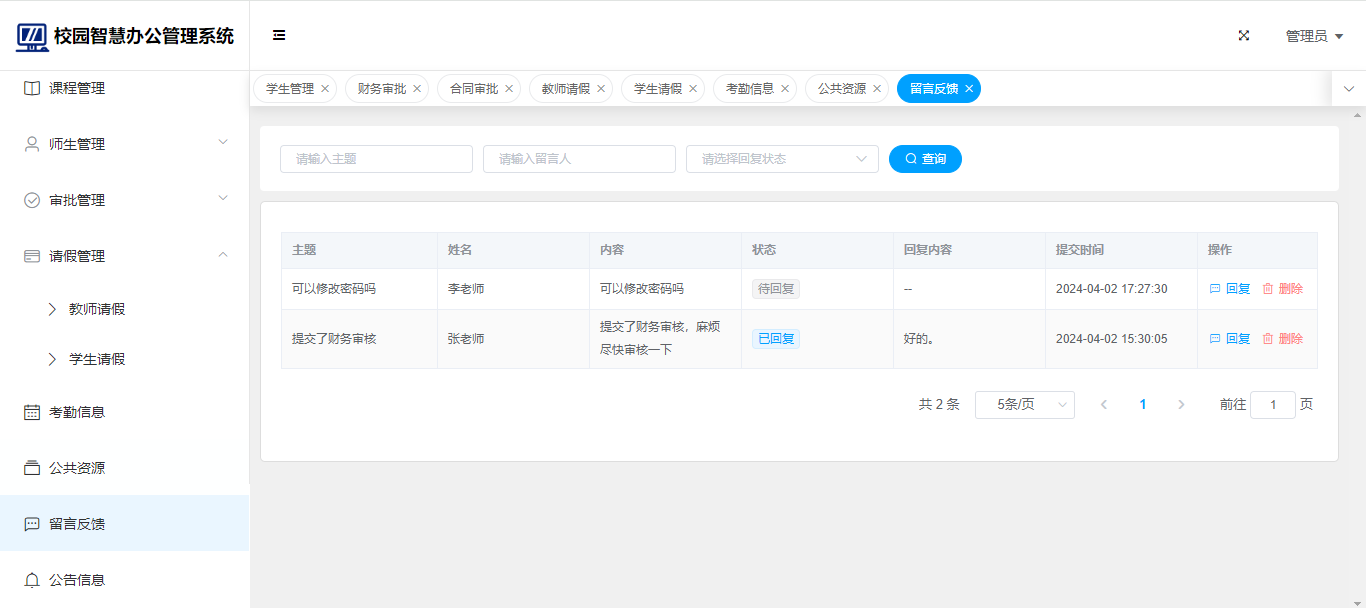Focus the 请输入主题 input field
This screenshot has height=608, width=1366.
(x=376, y=159)
